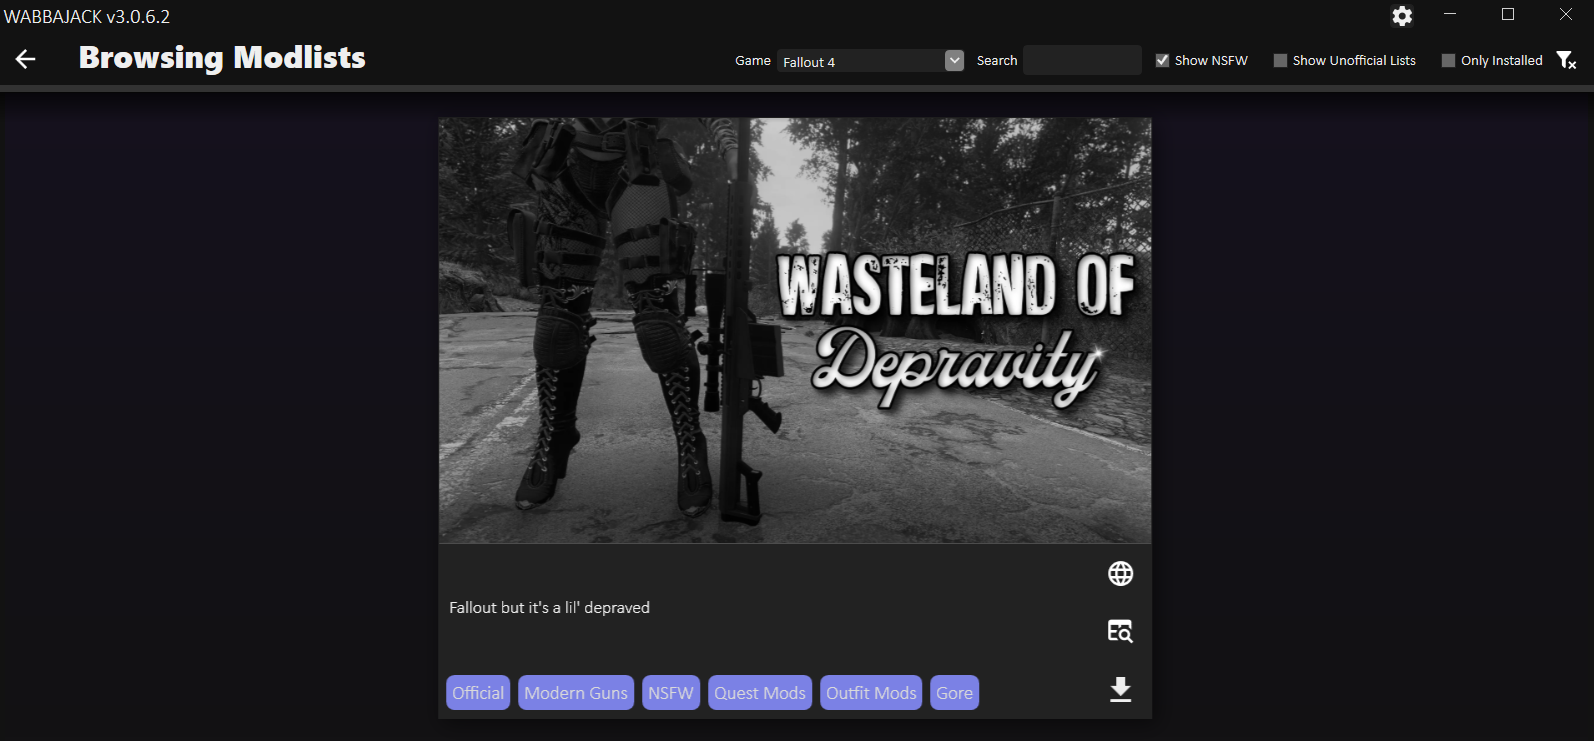Go back using the left arrow icon

coord(26,59)
